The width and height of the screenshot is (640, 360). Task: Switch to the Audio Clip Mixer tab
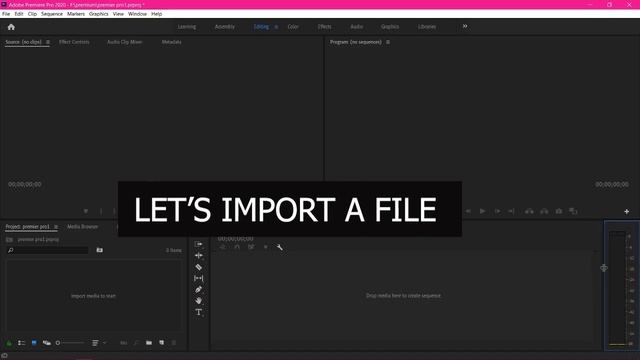[x=124, y=42]
